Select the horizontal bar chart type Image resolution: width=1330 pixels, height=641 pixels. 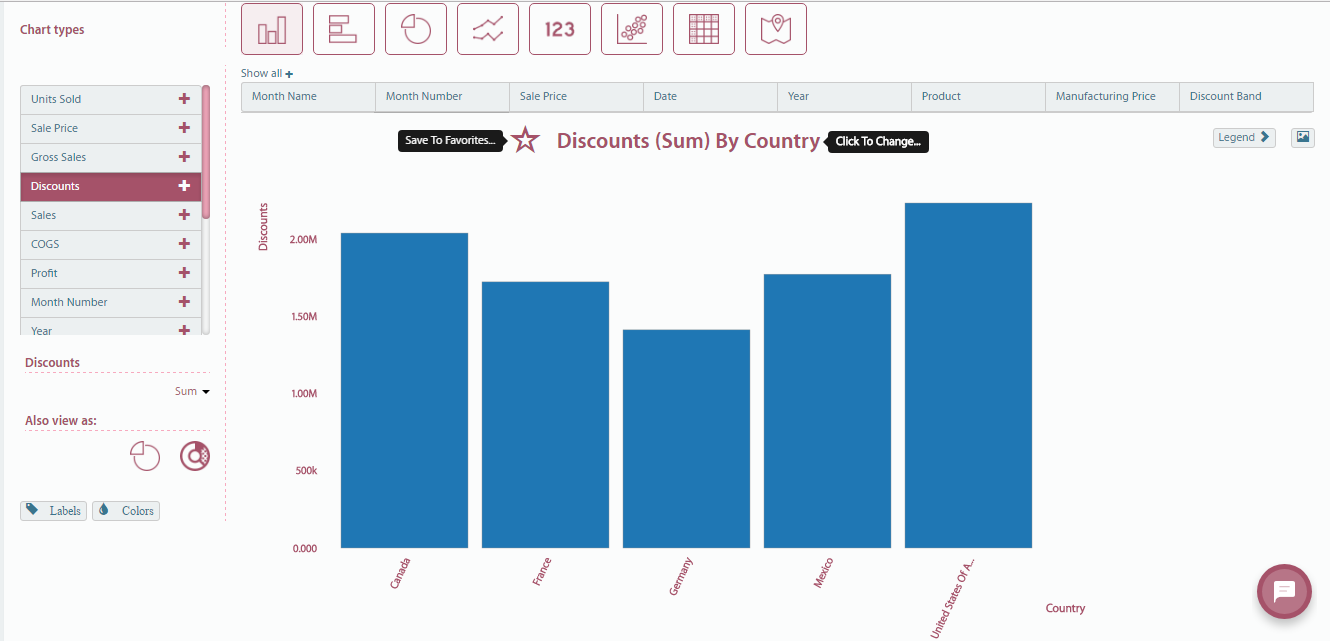click(344, 29)
